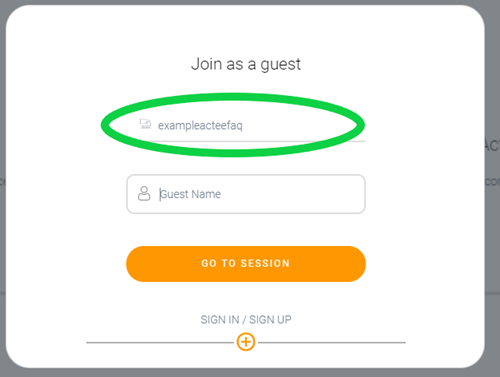Screen dimensions: 500x377
Task: Click the divider line right of plus icon
Action: click(x=332, y=342)
